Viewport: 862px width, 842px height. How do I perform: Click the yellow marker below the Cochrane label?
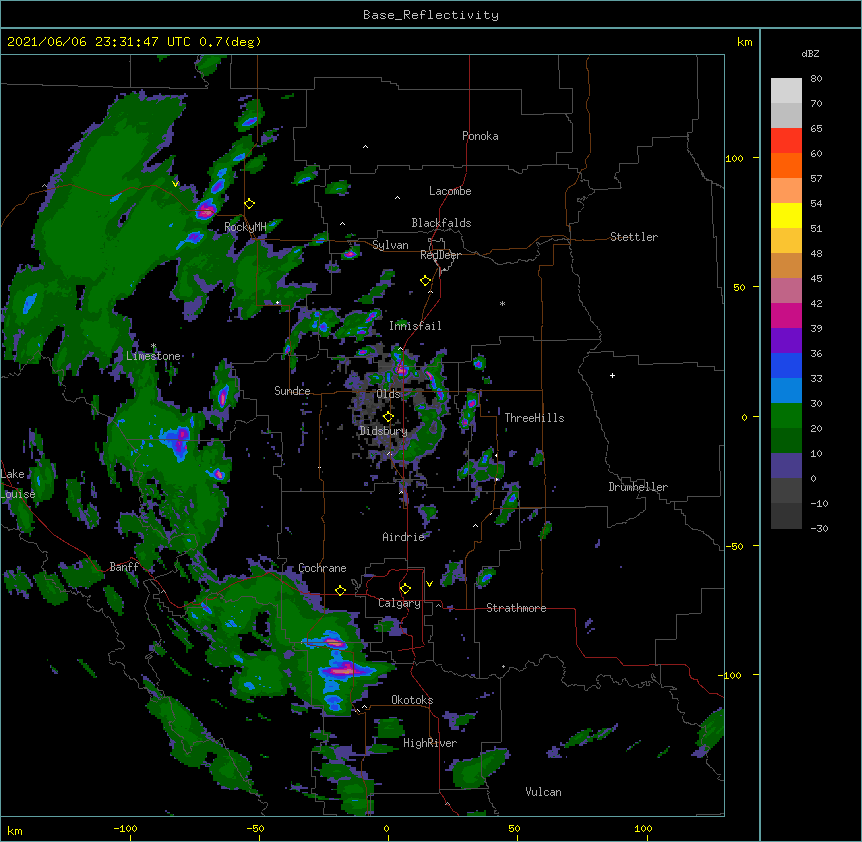pos(340,590)
